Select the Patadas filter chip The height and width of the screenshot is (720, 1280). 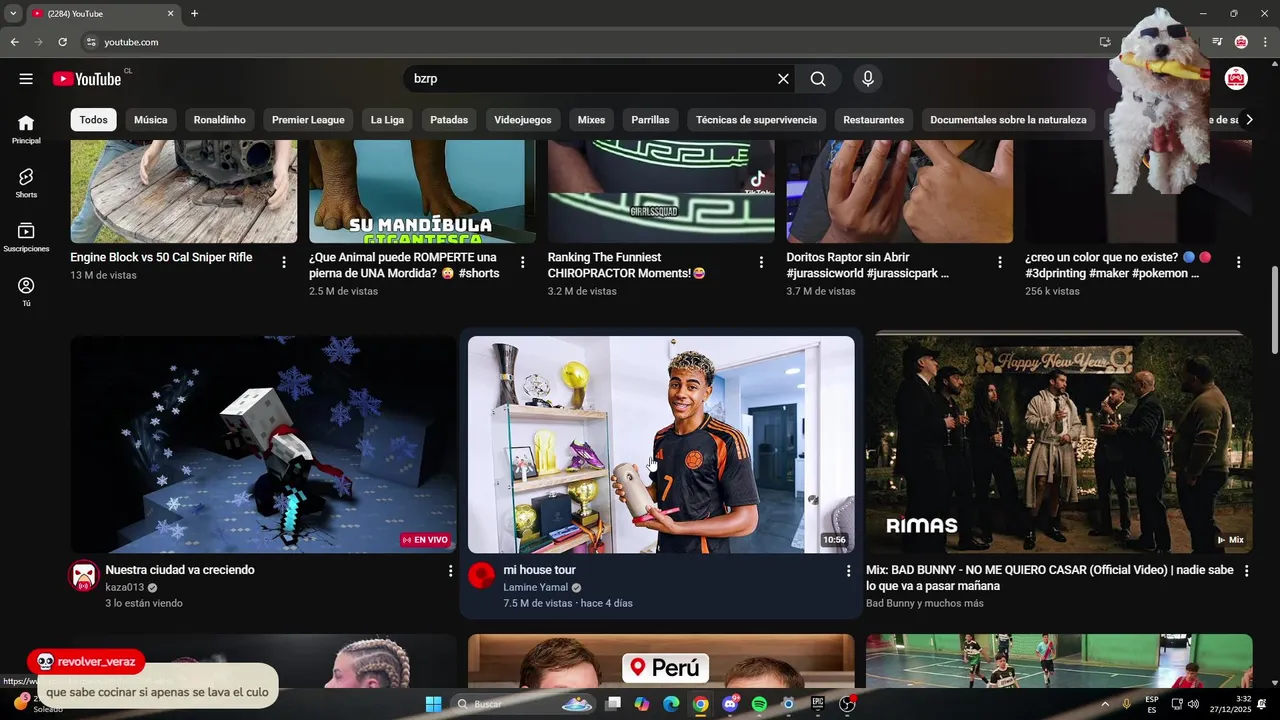click(449, 120)
